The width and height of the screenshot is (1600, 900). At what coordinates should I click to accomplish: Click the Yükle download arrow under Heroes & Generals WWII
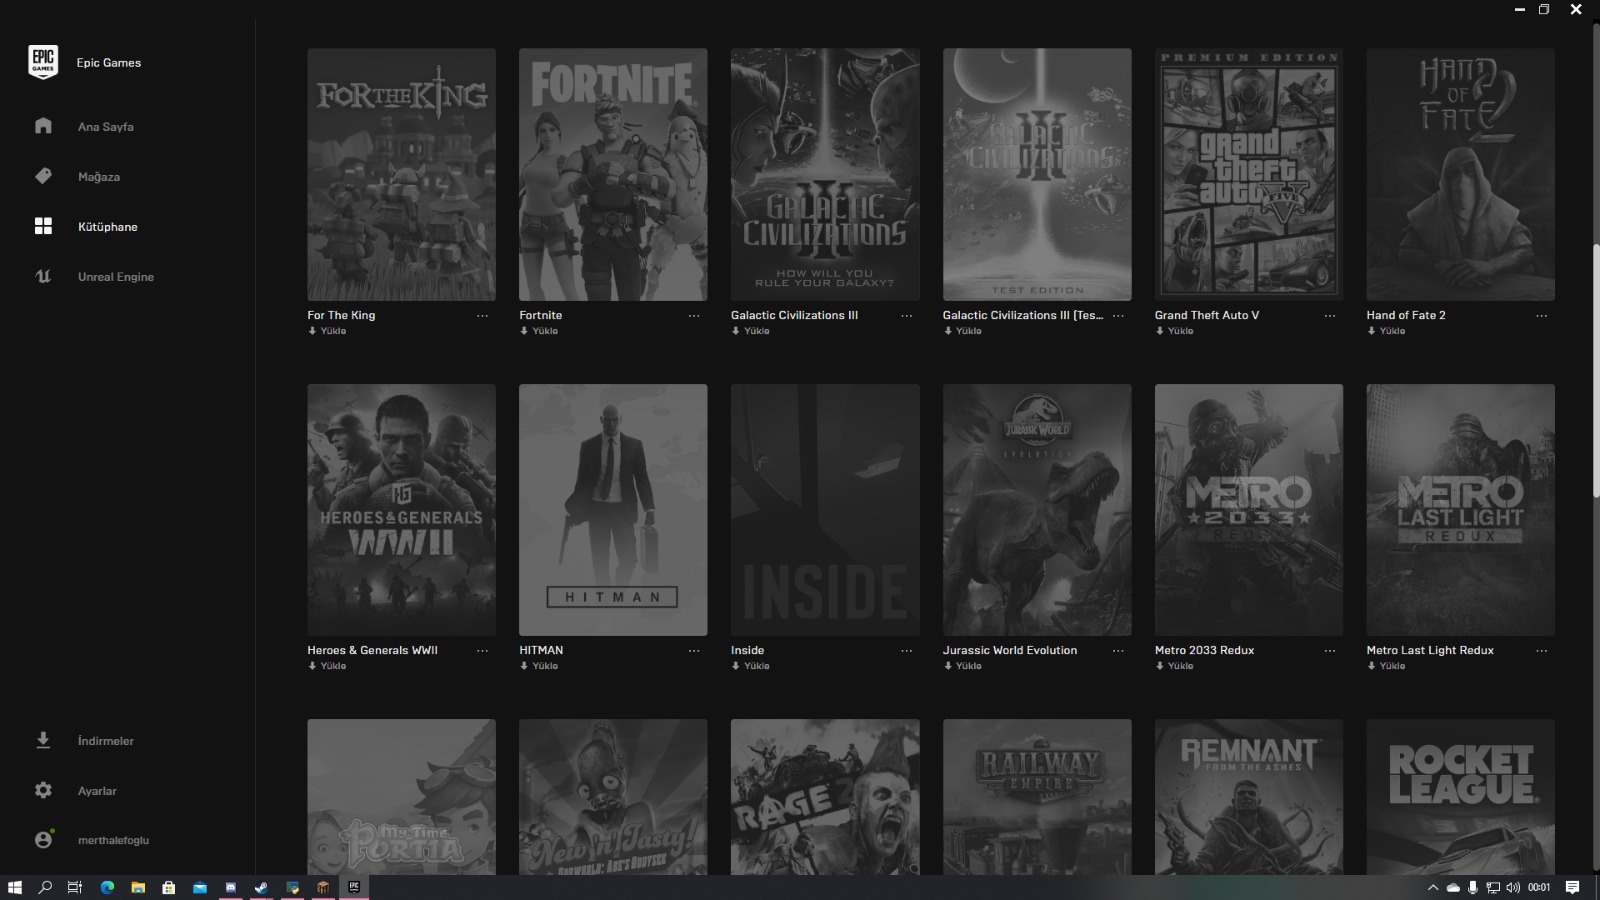[311, 666]
